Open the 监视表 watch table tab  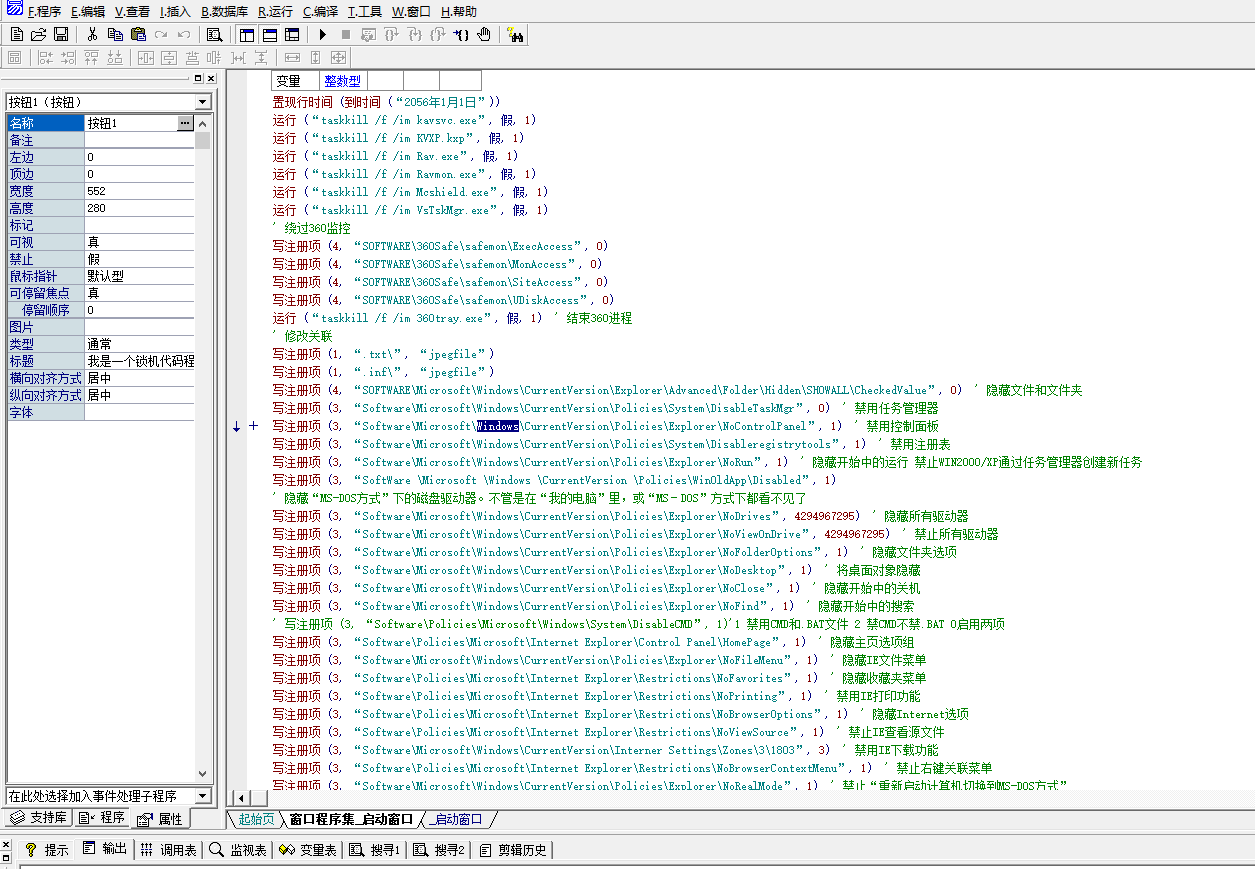point(238,849)
